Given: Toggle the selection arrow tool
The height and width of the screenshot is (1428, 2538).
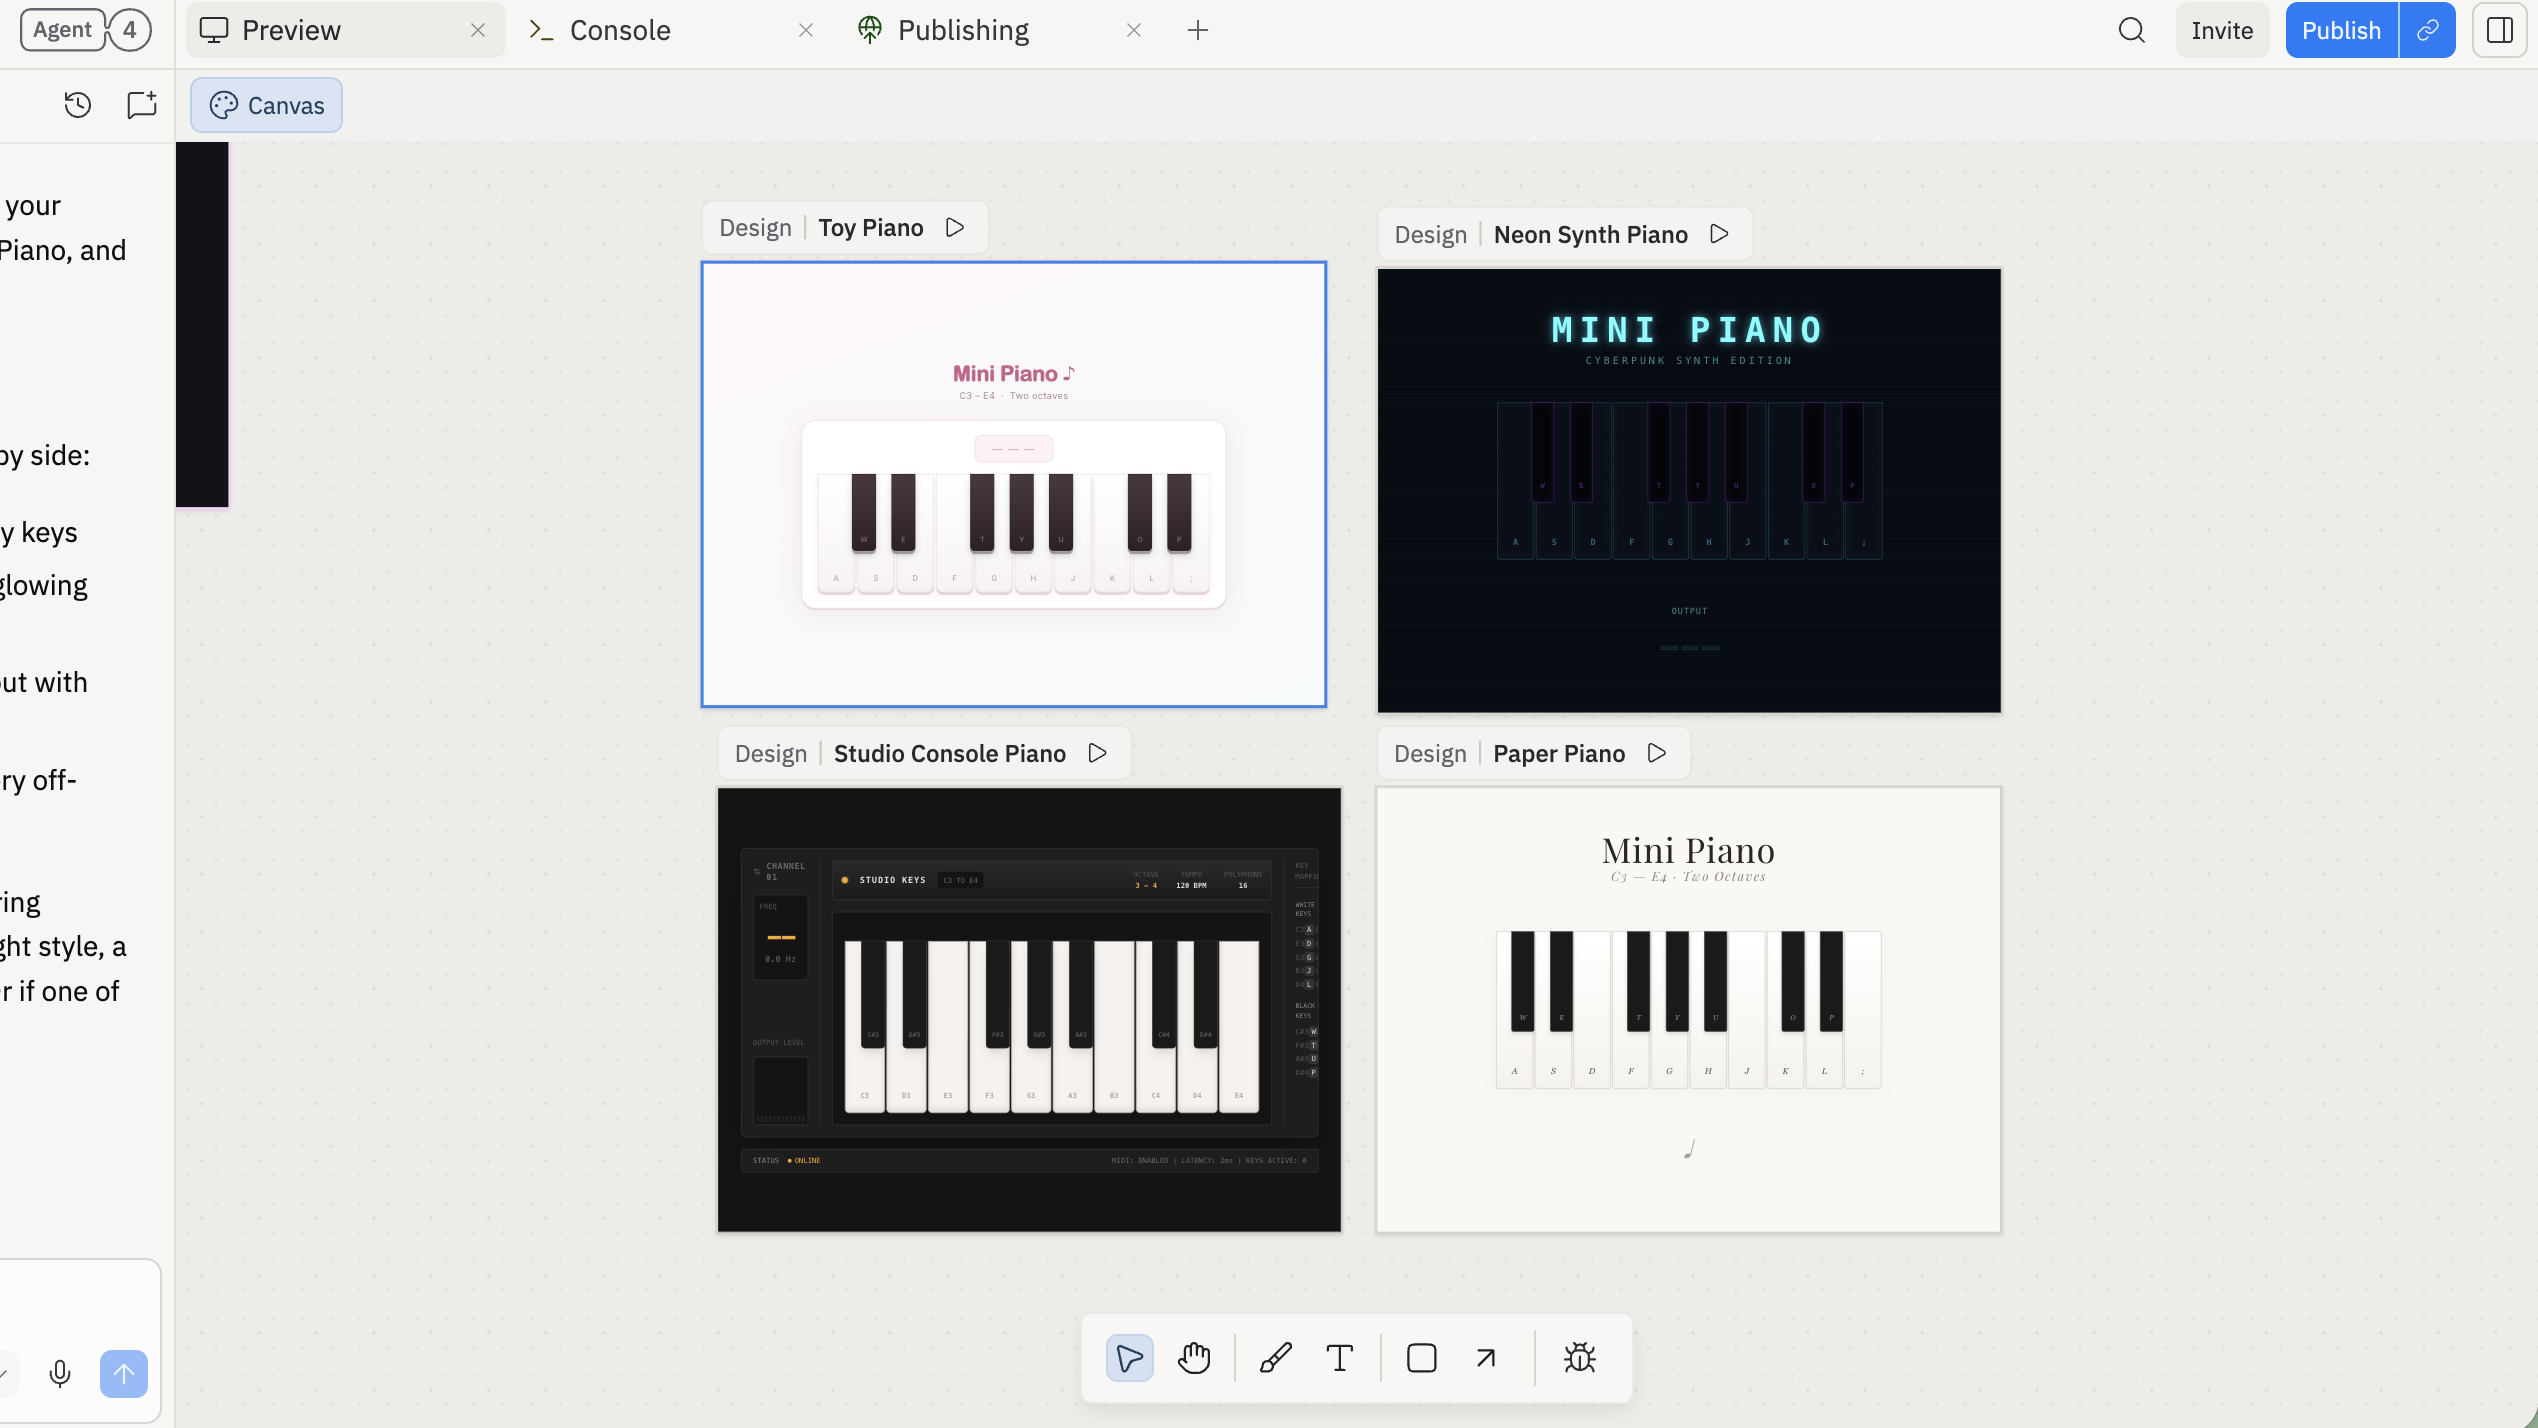Looking at the screenshot, I should pos(1129,1358).
